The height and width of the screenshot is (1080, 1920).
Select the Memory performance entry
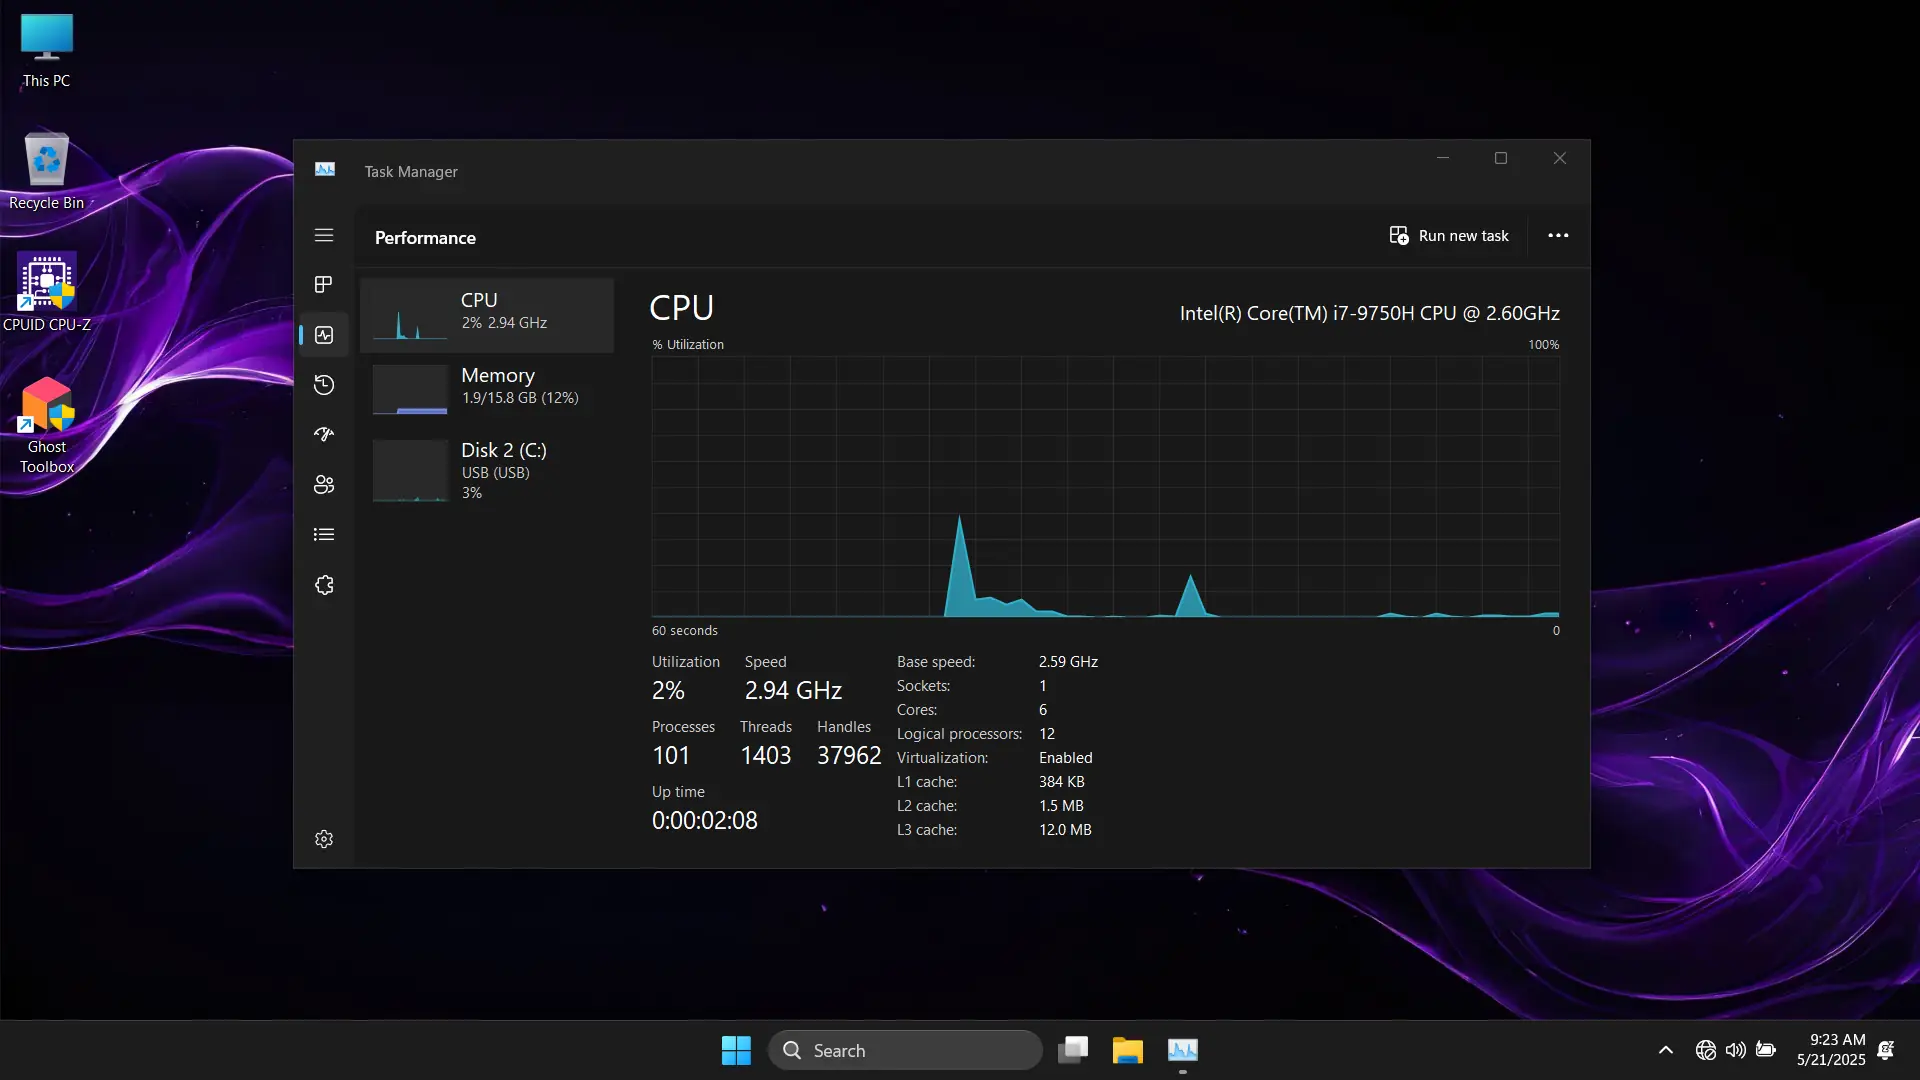coord(487,387)
